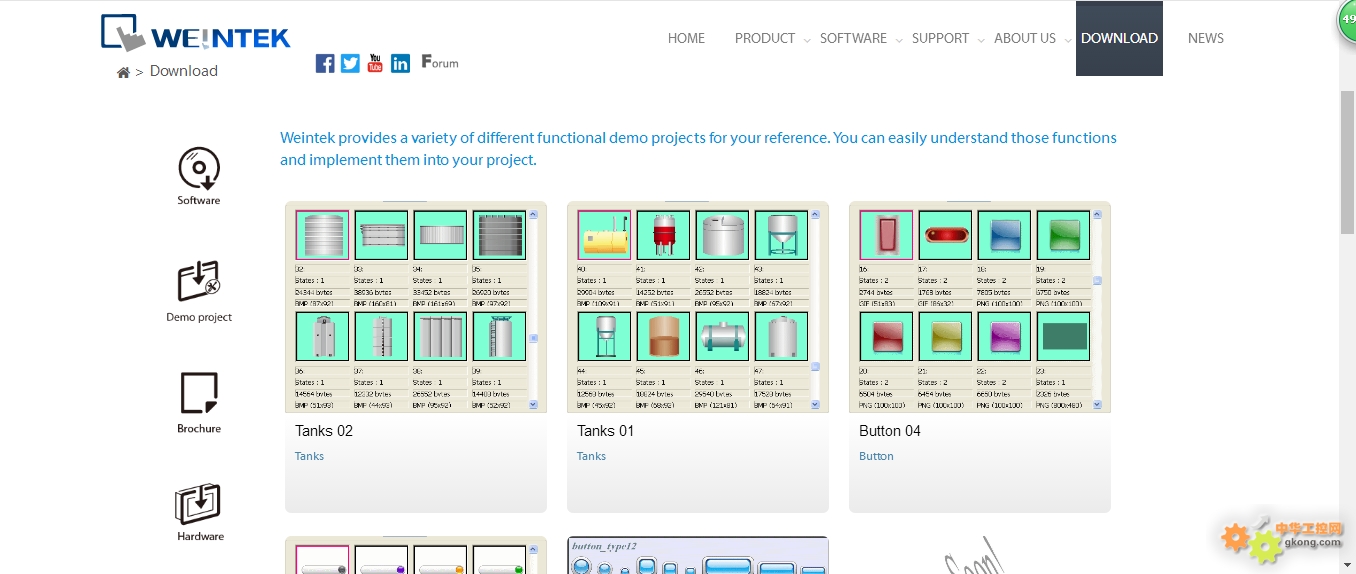Open the Weintek Twitter icon
This screenshot has width=1356, height=574.
click(x=350, y=63)
